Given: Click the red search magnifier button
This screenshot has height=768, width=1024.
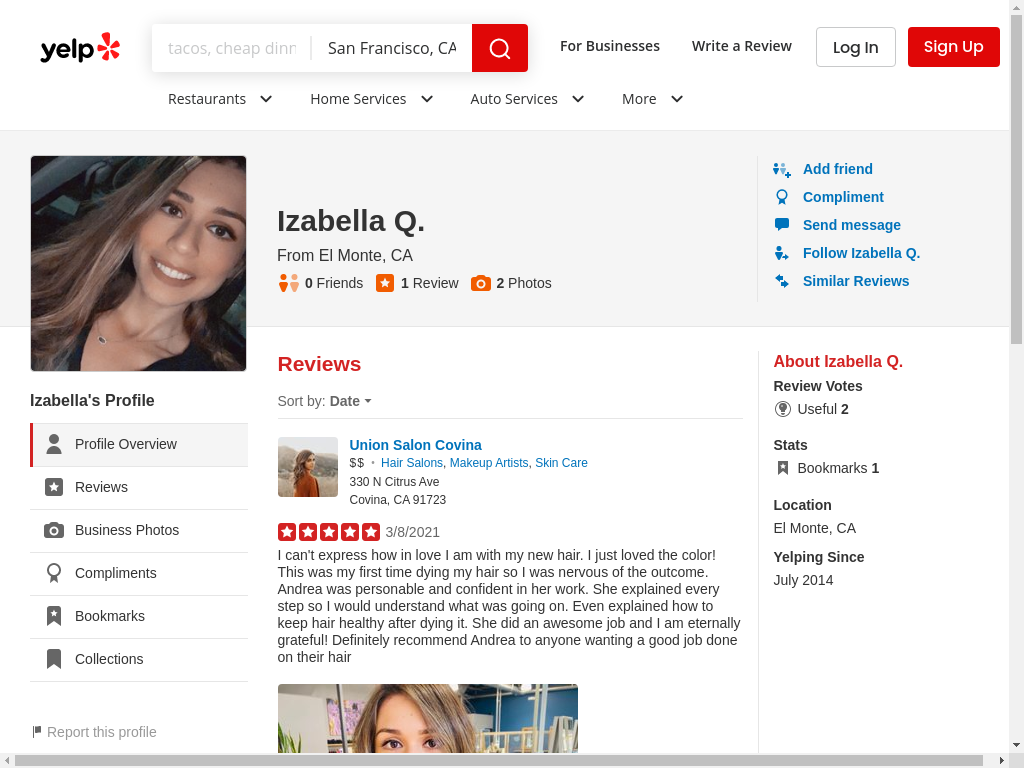Looking at the screenshot, I should point(499,48).
